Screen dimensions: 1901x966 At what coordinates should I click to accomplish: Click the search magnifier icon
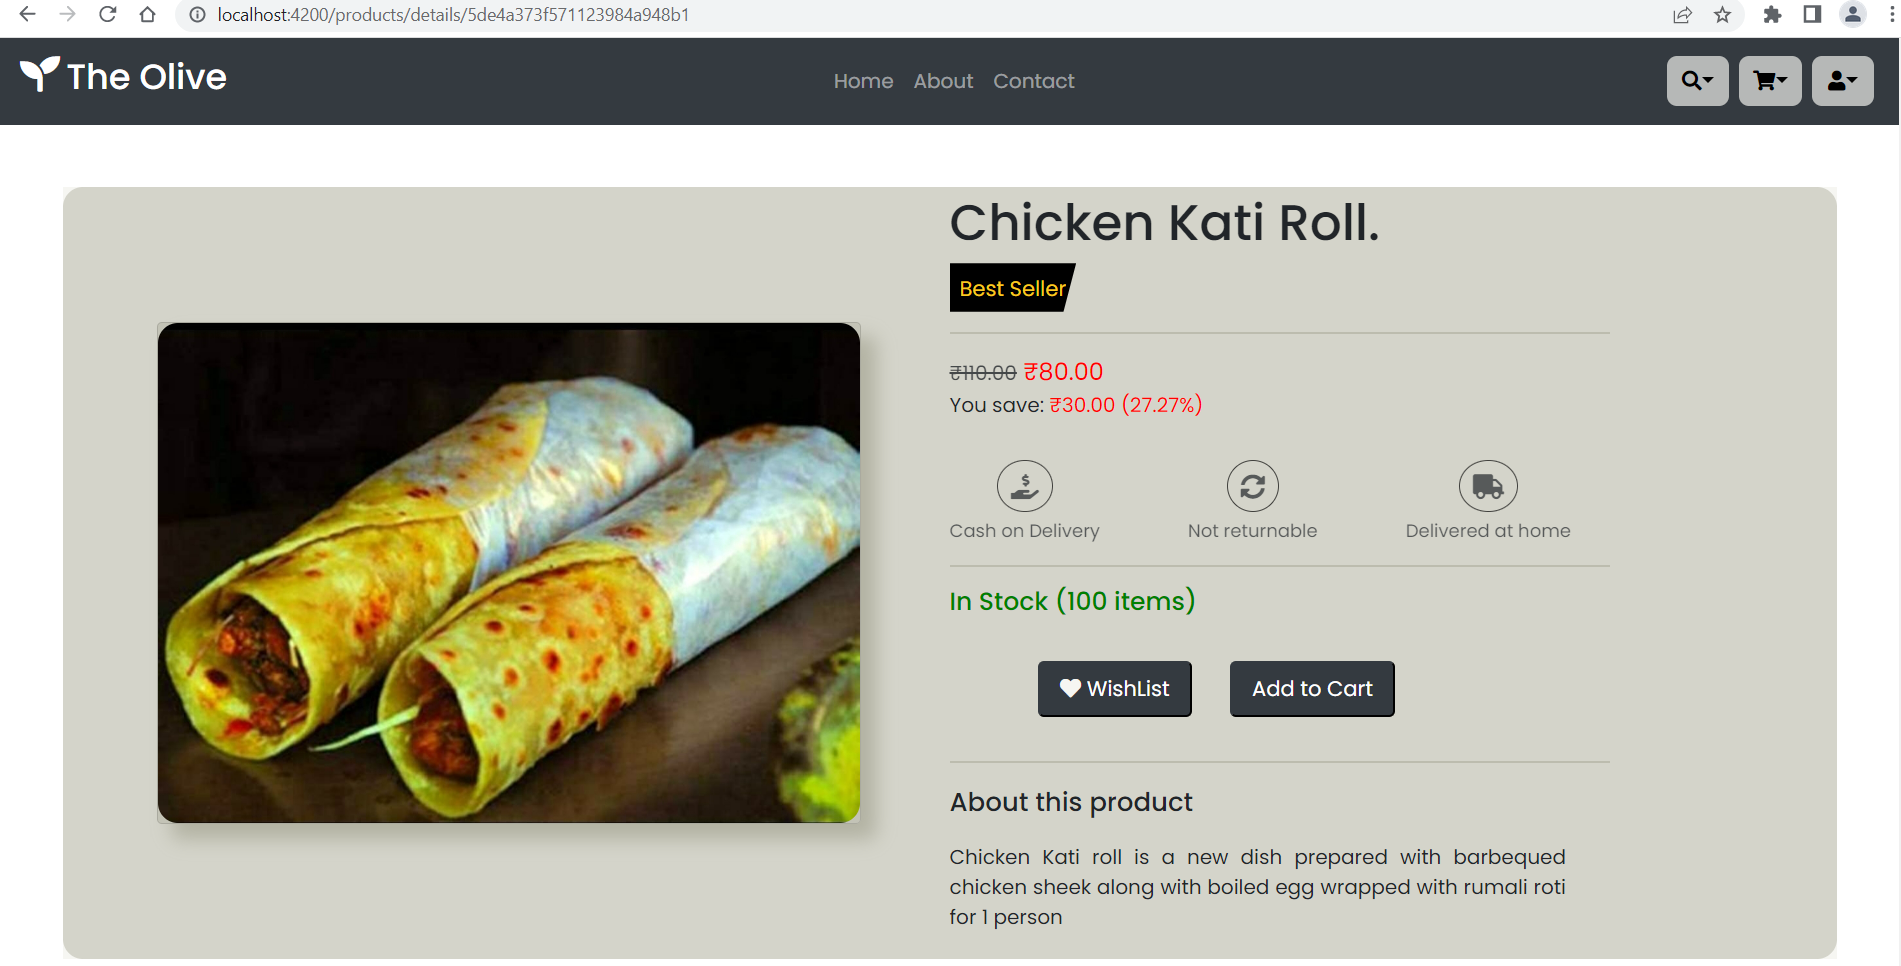point(1691,81)
